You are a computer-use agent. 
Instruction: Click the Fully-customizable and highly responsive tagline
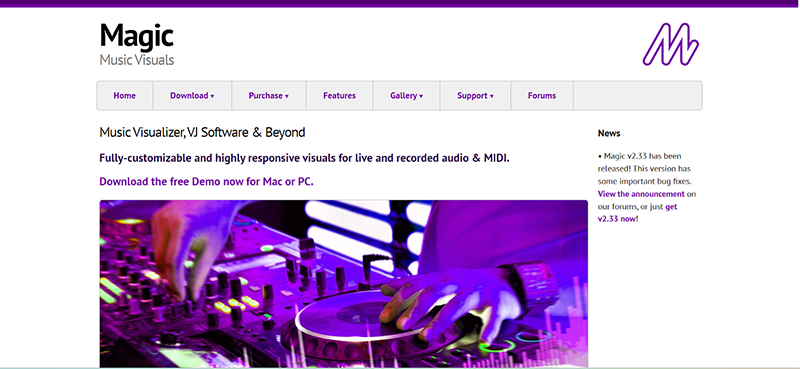(305, 158)
